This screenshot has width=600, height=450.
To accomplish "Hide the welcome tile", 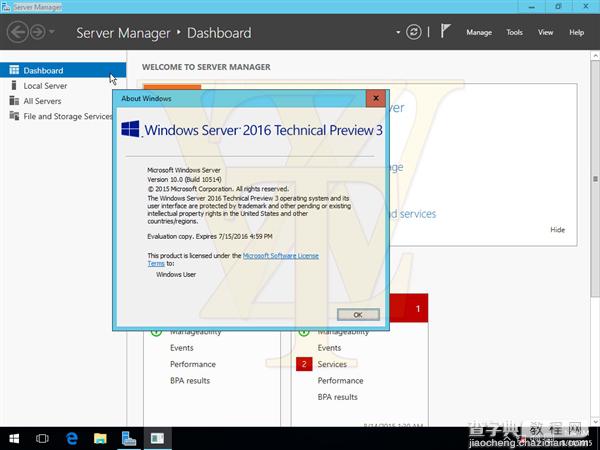I will [558, 230].
